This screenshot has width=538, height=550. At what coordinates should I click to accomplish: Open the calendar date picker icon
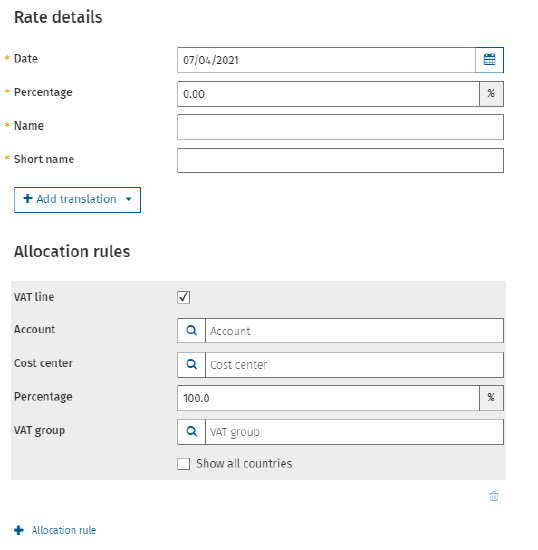point(489,60)
